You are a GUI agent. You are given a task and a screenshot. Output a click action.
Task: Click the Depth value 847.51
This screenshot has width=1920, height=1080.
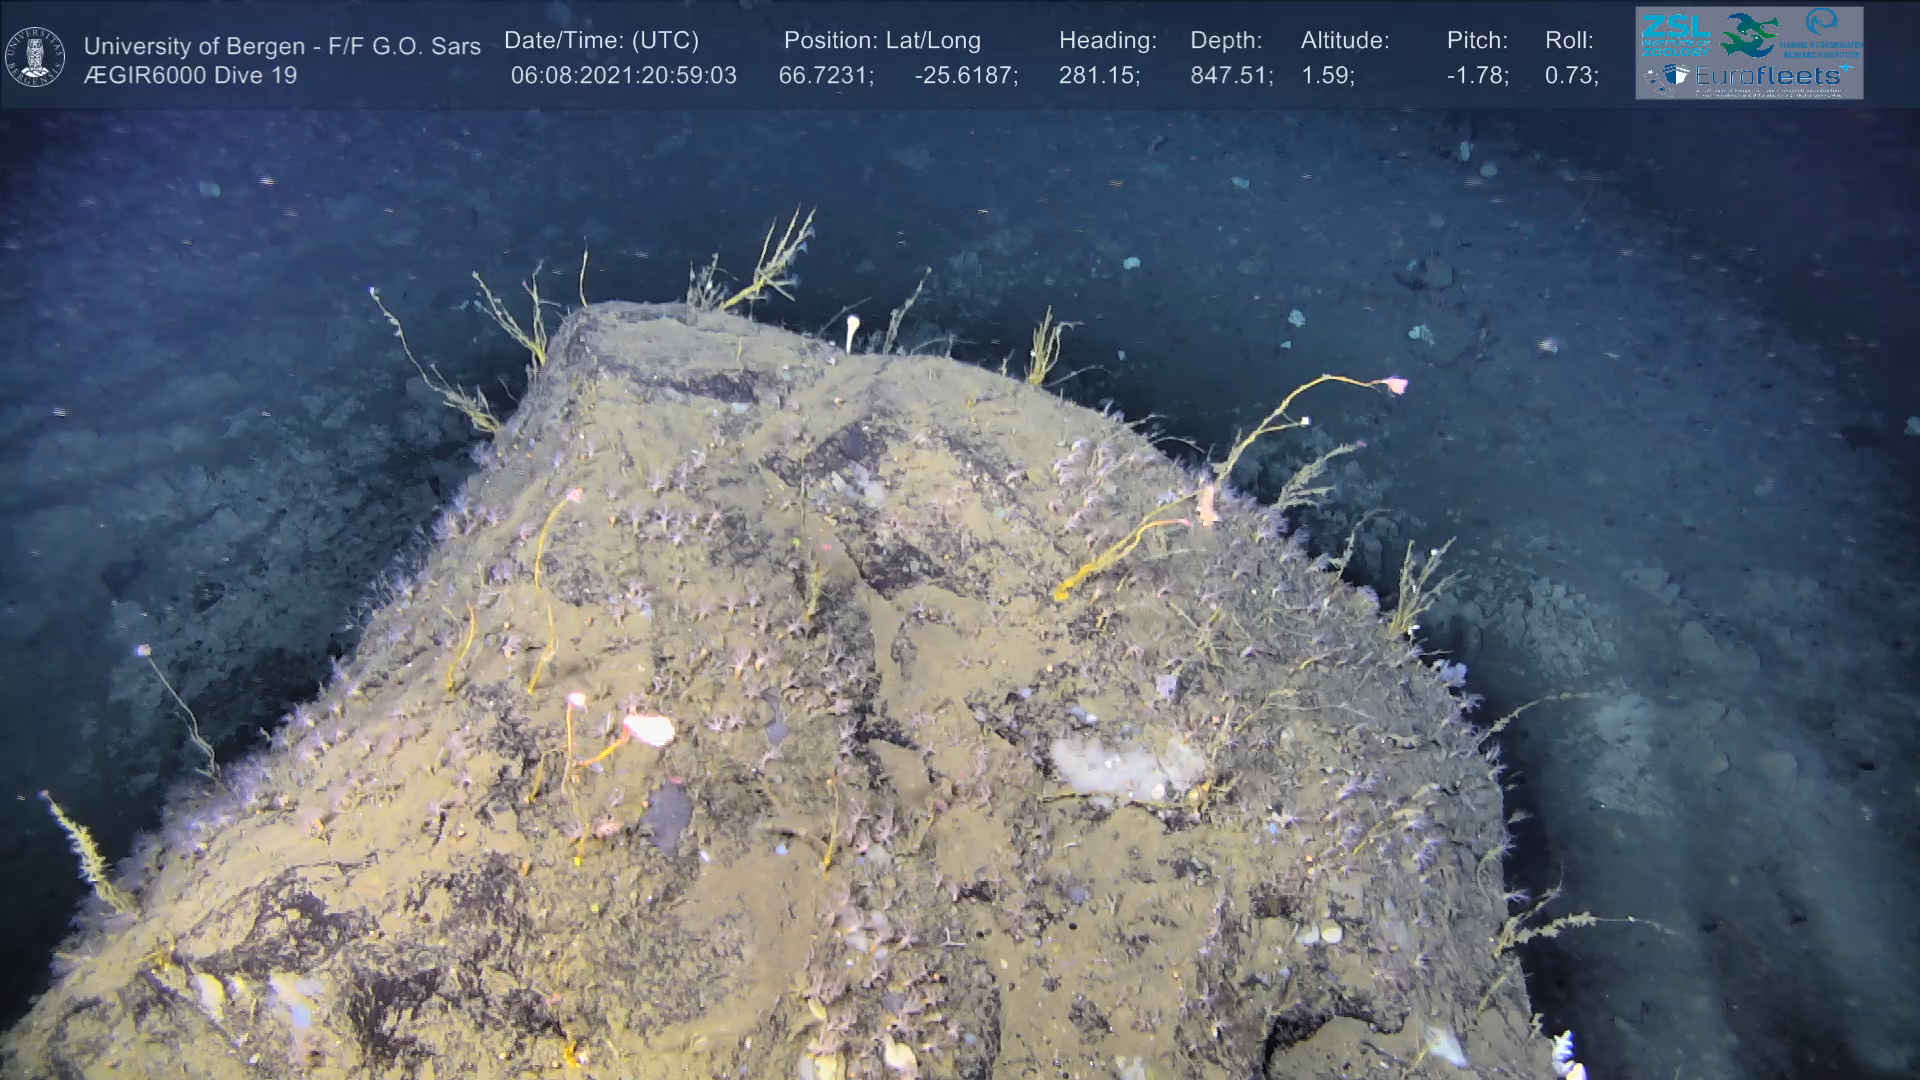(1230, 76)
